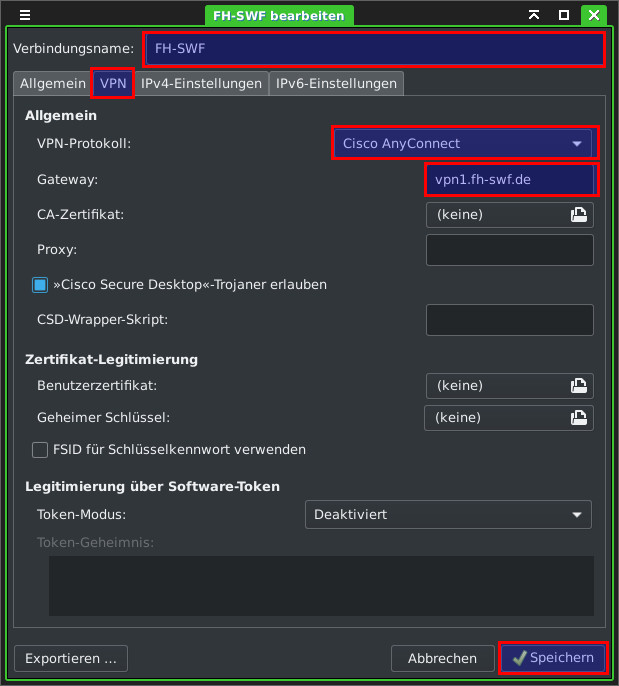Focus the Gateway input field
Image resolution: width=619 pixels, height=686 pixels.
coord(510,180)
